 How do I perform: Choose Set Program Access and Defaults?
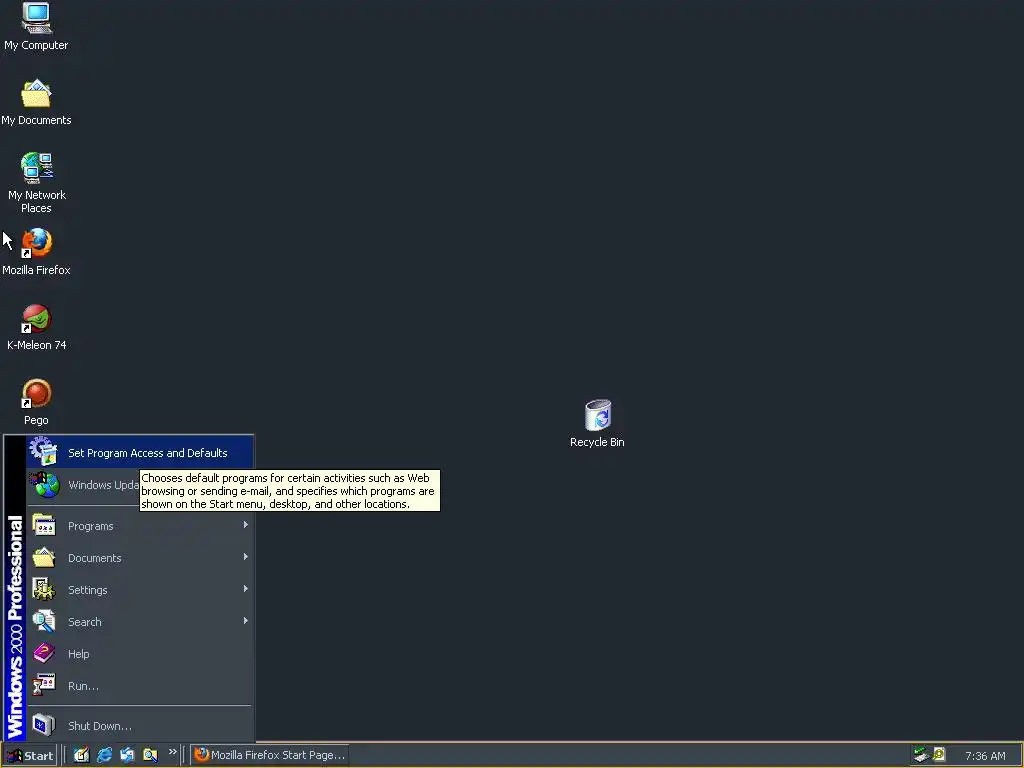click(140, 453)
